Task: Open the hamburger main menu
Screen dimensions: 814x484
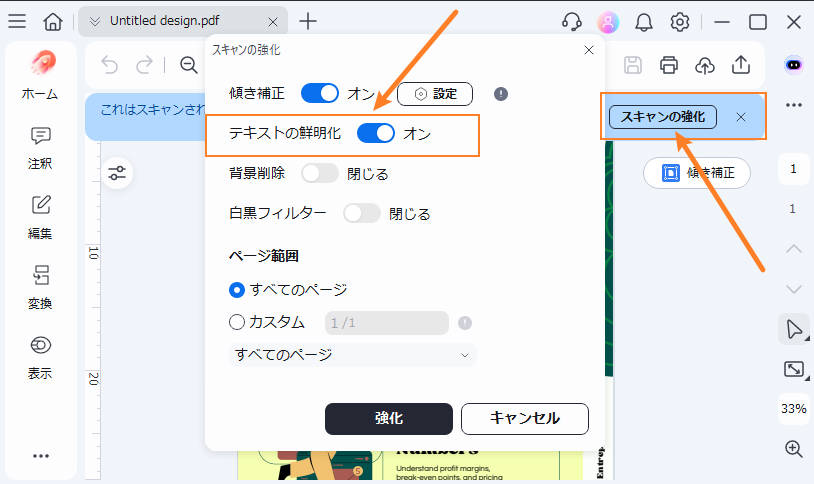Action: 17,21
